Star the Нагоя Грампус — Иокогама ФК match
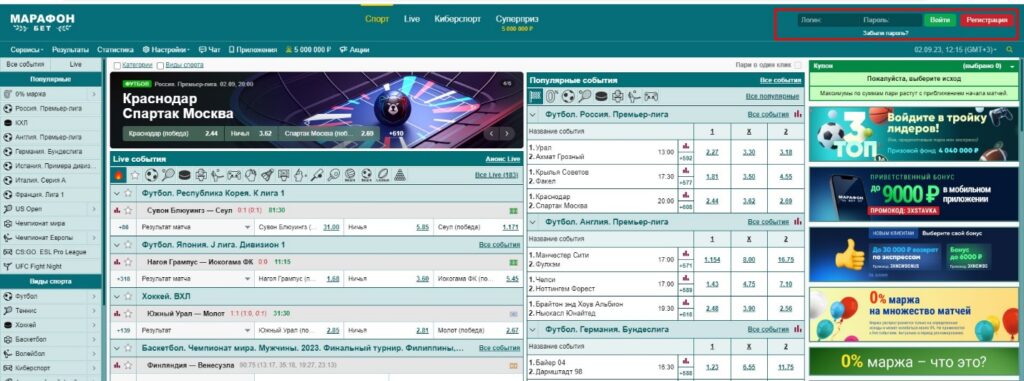 (129, 261)
